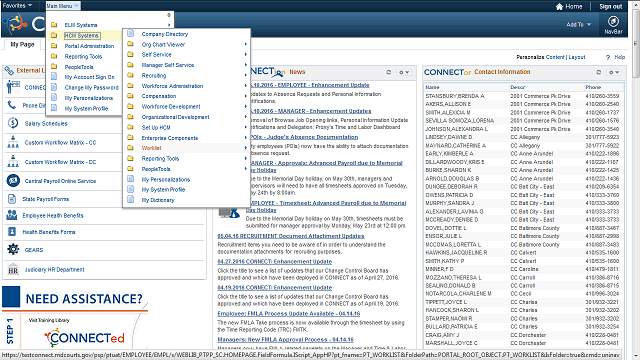
Task: Click the Custom Workflow Matrix - DC icon
Action: pyautogui.click(x=13, y=161)
